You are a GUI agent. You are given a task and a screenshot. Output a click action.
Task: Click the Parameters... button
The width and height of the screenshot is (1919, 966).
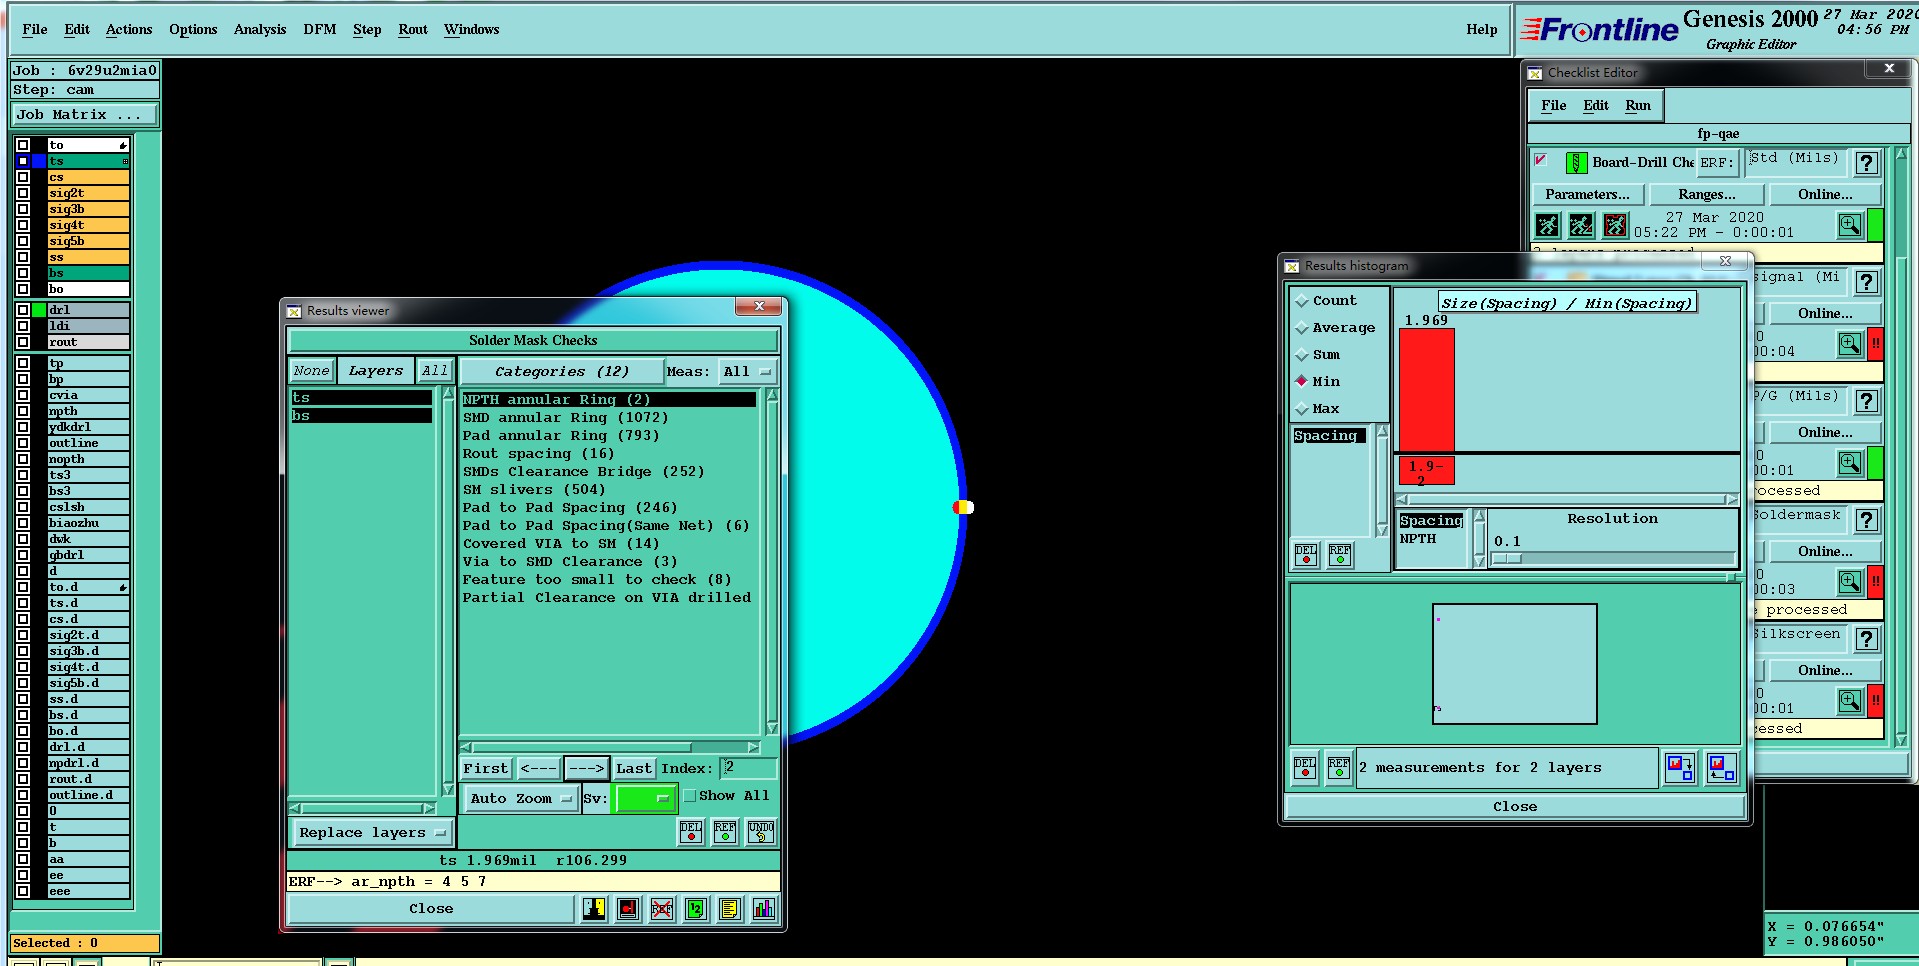[x=1587, y=195]
